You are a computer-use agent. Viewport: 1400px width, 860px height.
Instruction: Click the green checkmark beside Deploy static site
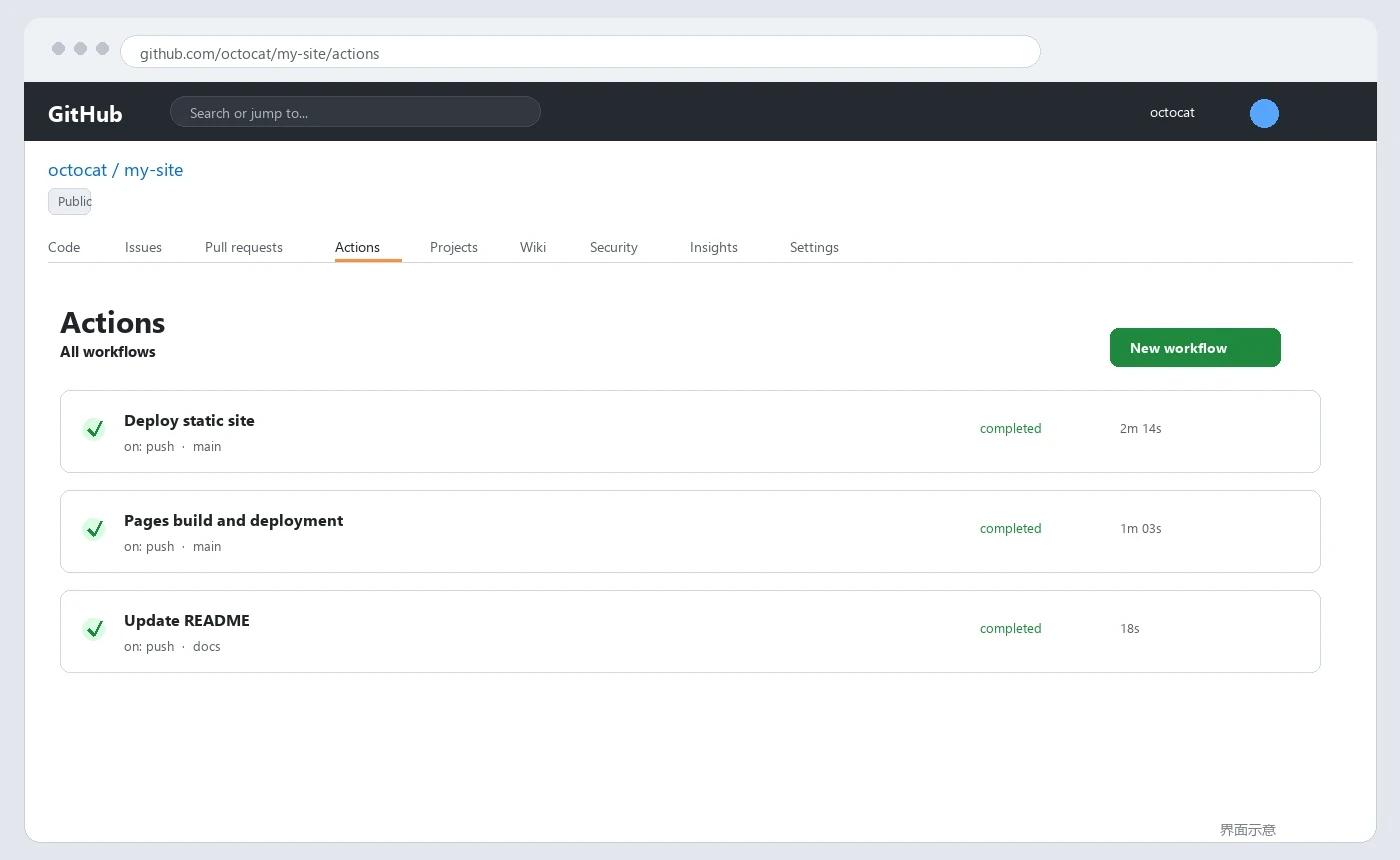point(94,429)
